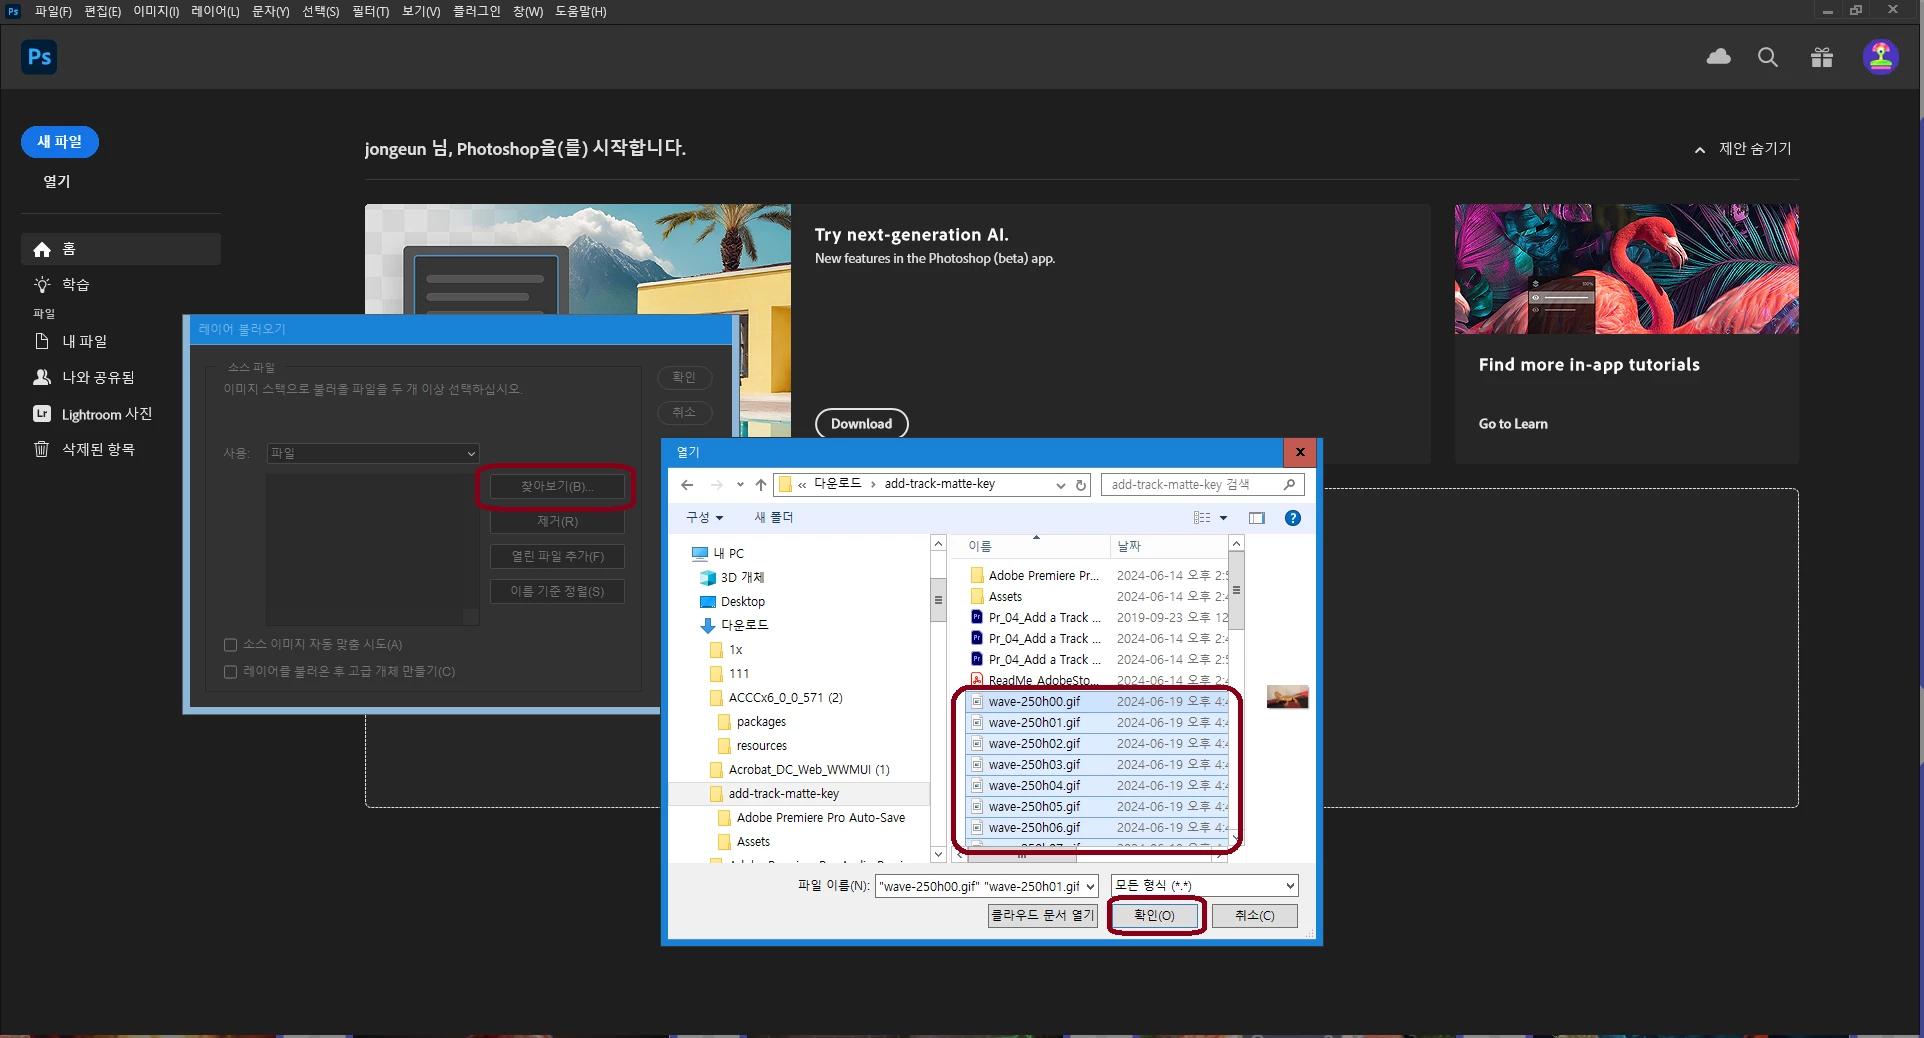Screen dimensions: 1924x1038
Task: Collapse suggestions with the hide suggestions chevron
Action: click(1700, 150)
